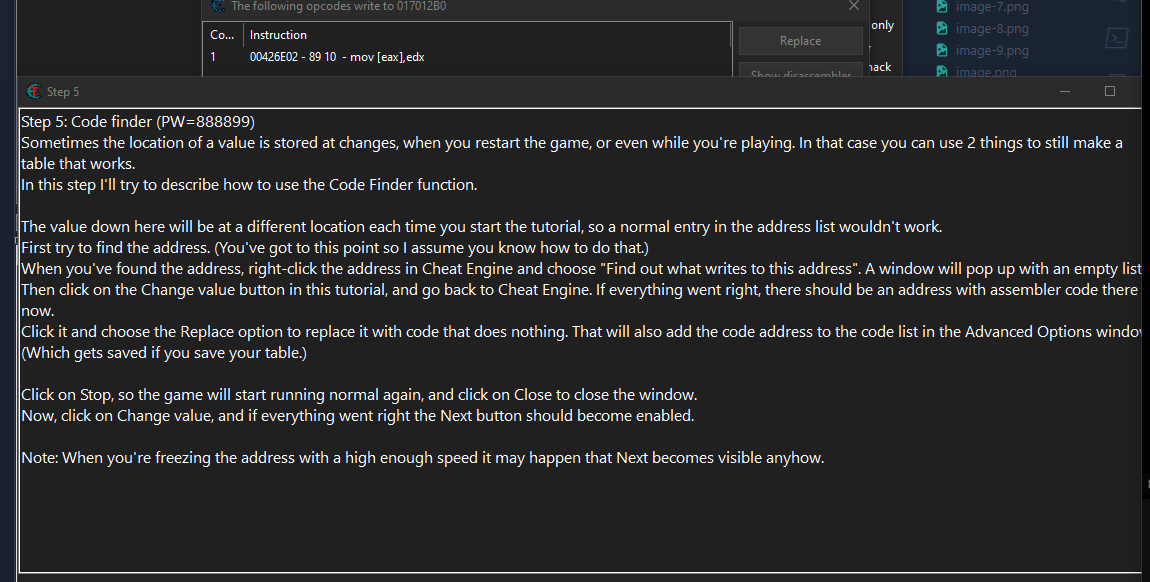Select the image.png filename in file list
Screen dimensions: 1150x582
point(986,72)
